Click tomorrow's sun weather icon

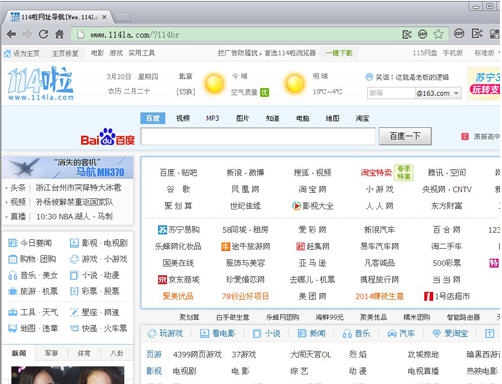pyautogui.click(x=295, y=83)
